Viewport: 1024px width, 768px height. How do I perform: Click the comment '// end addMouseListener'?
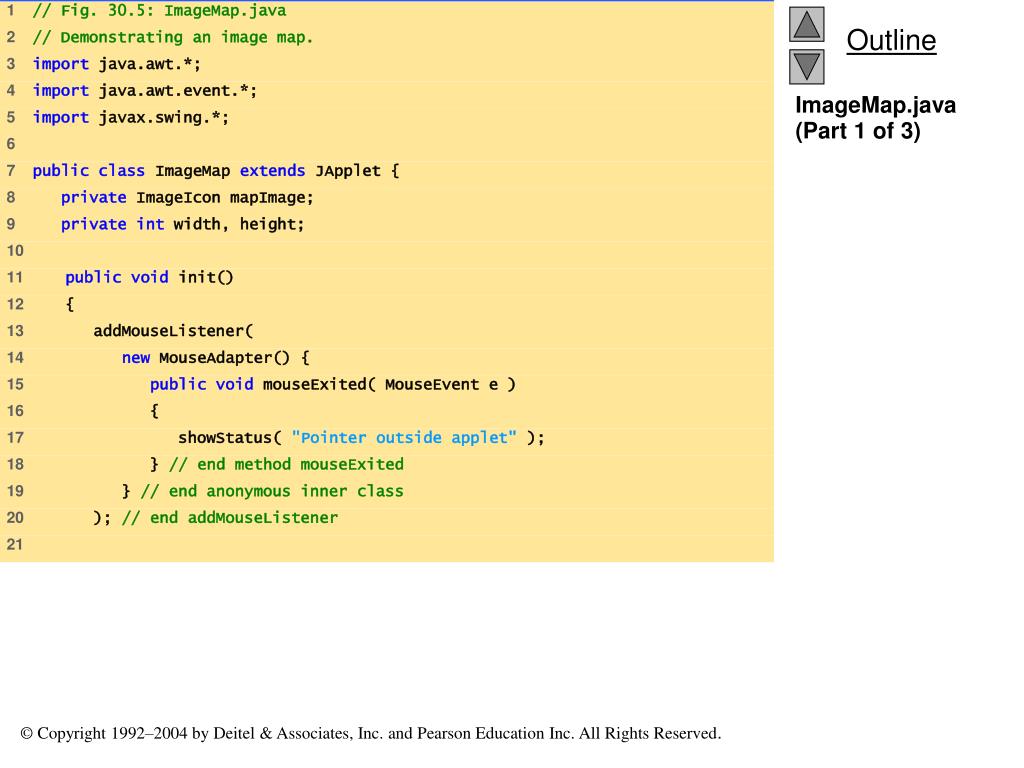(230, 518)
